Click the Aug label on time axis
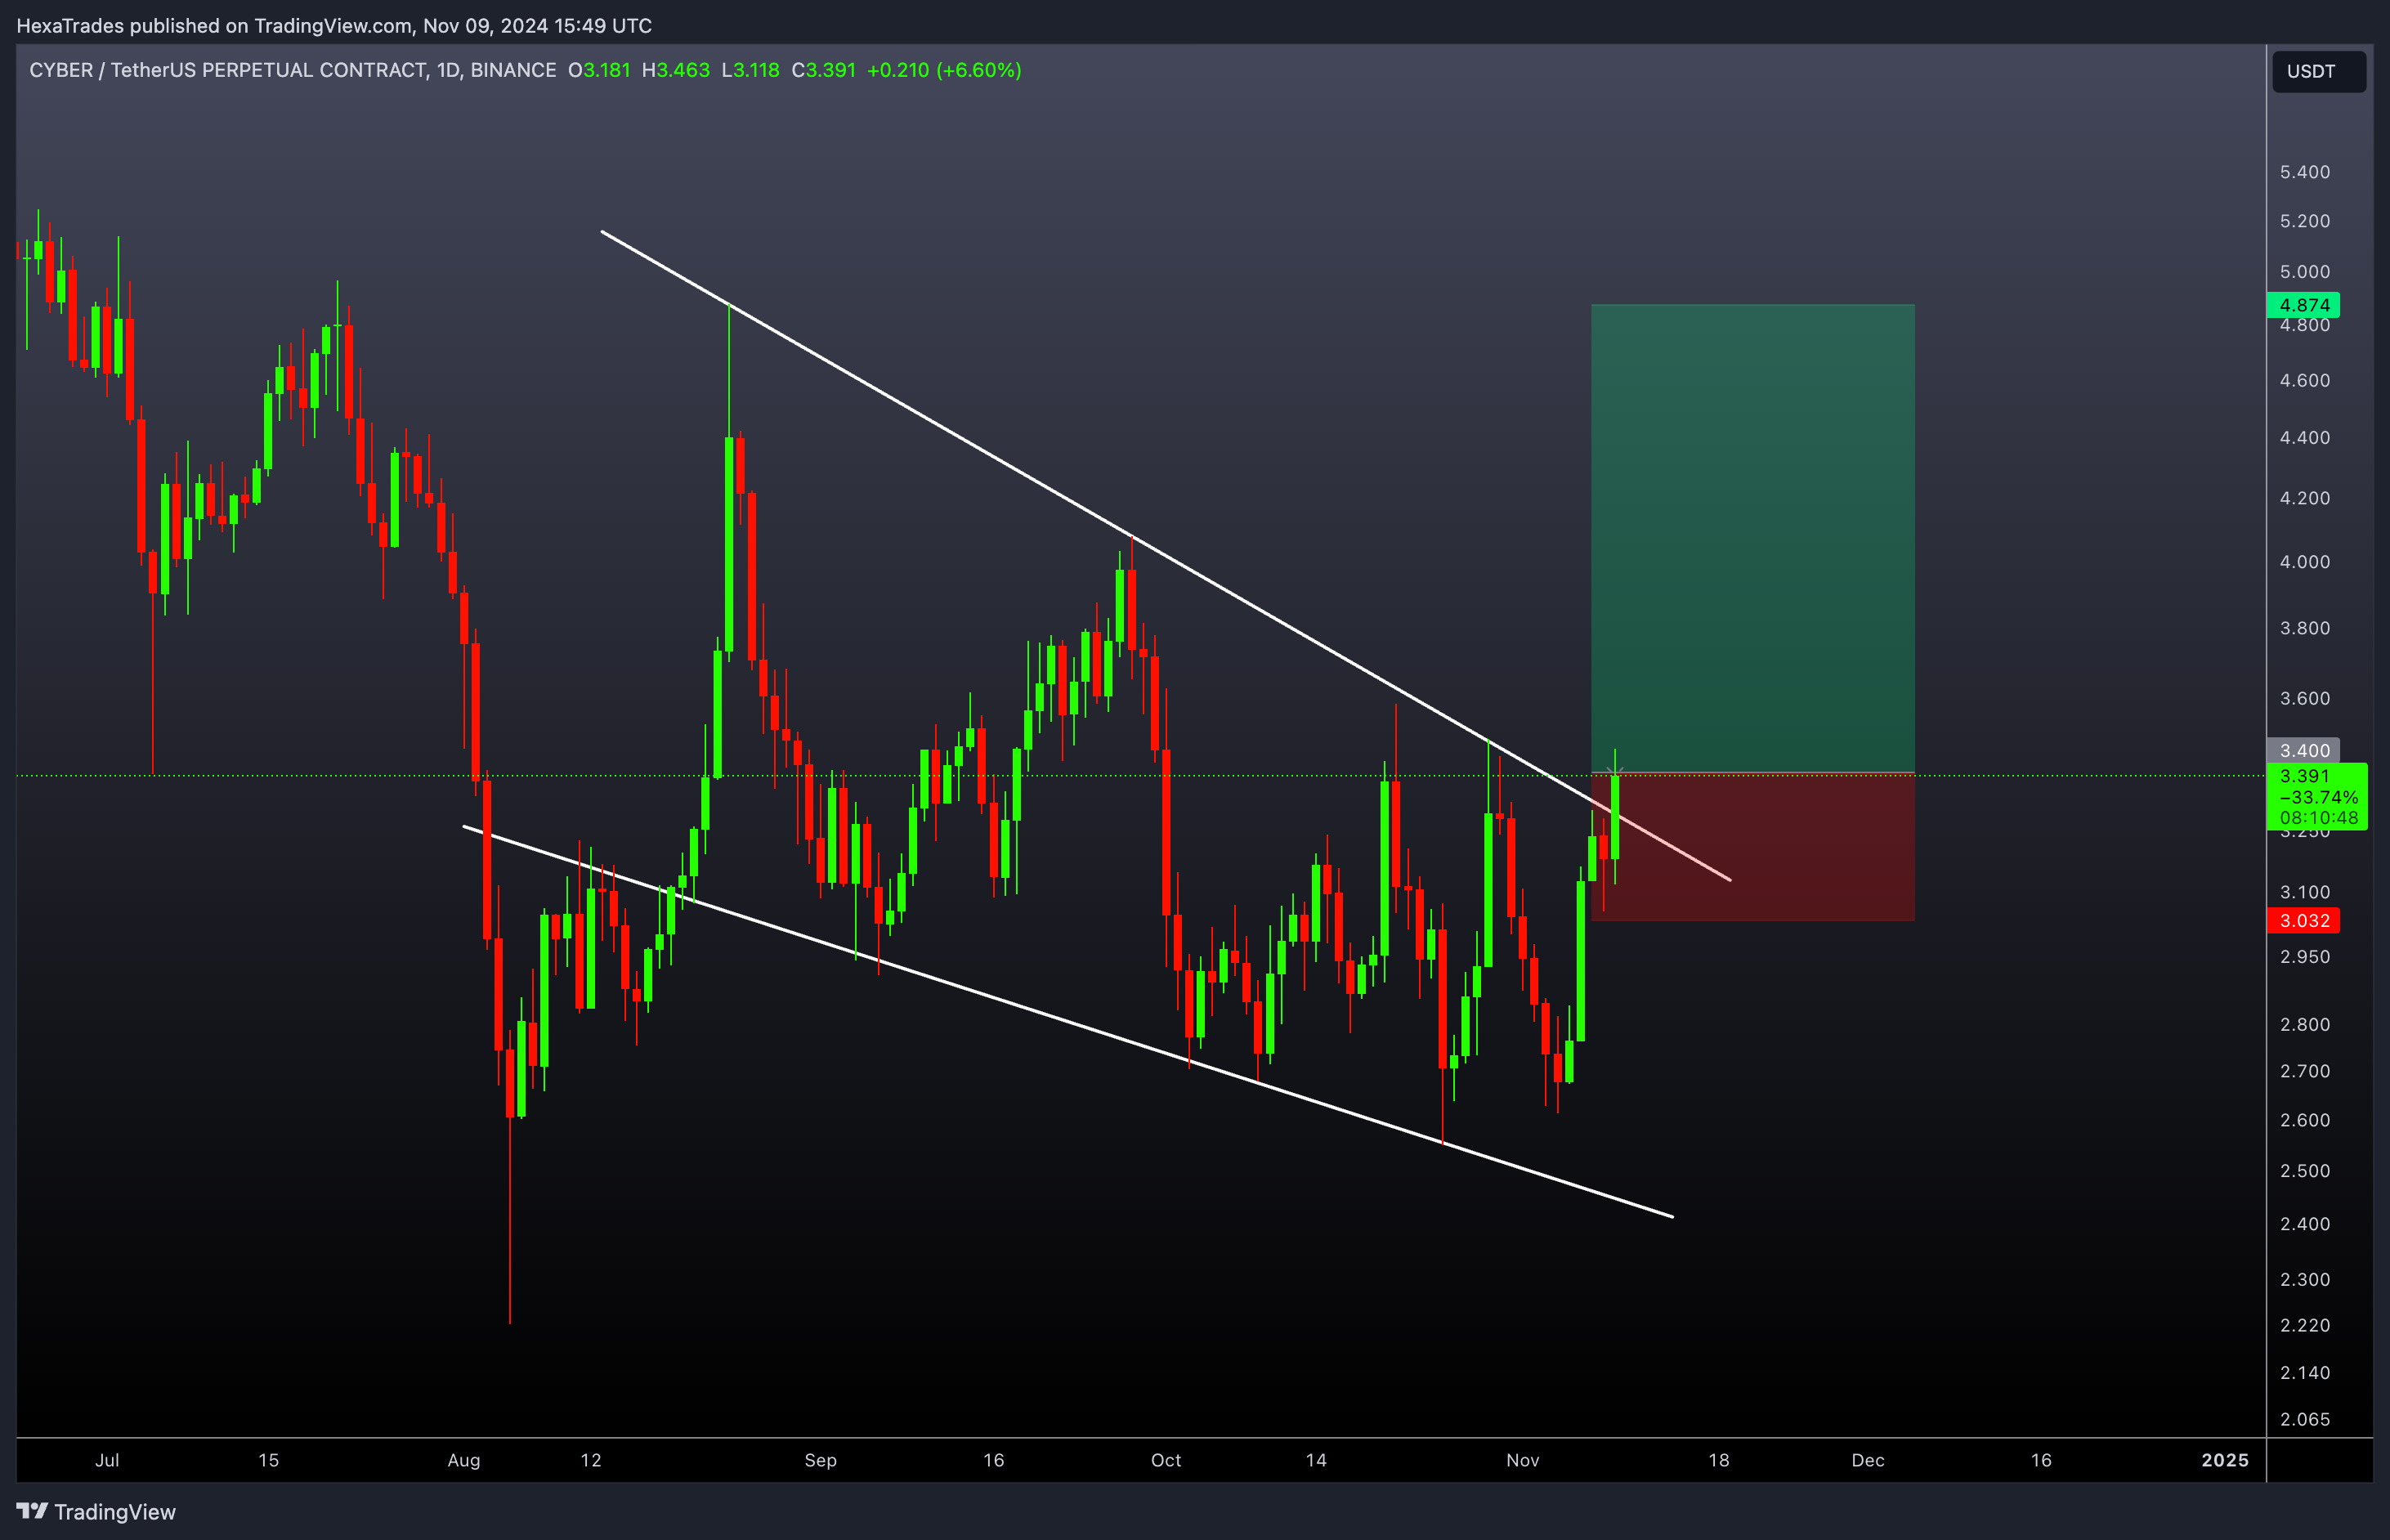This screenshot has width=2390, height=1540. (463, 1460)
